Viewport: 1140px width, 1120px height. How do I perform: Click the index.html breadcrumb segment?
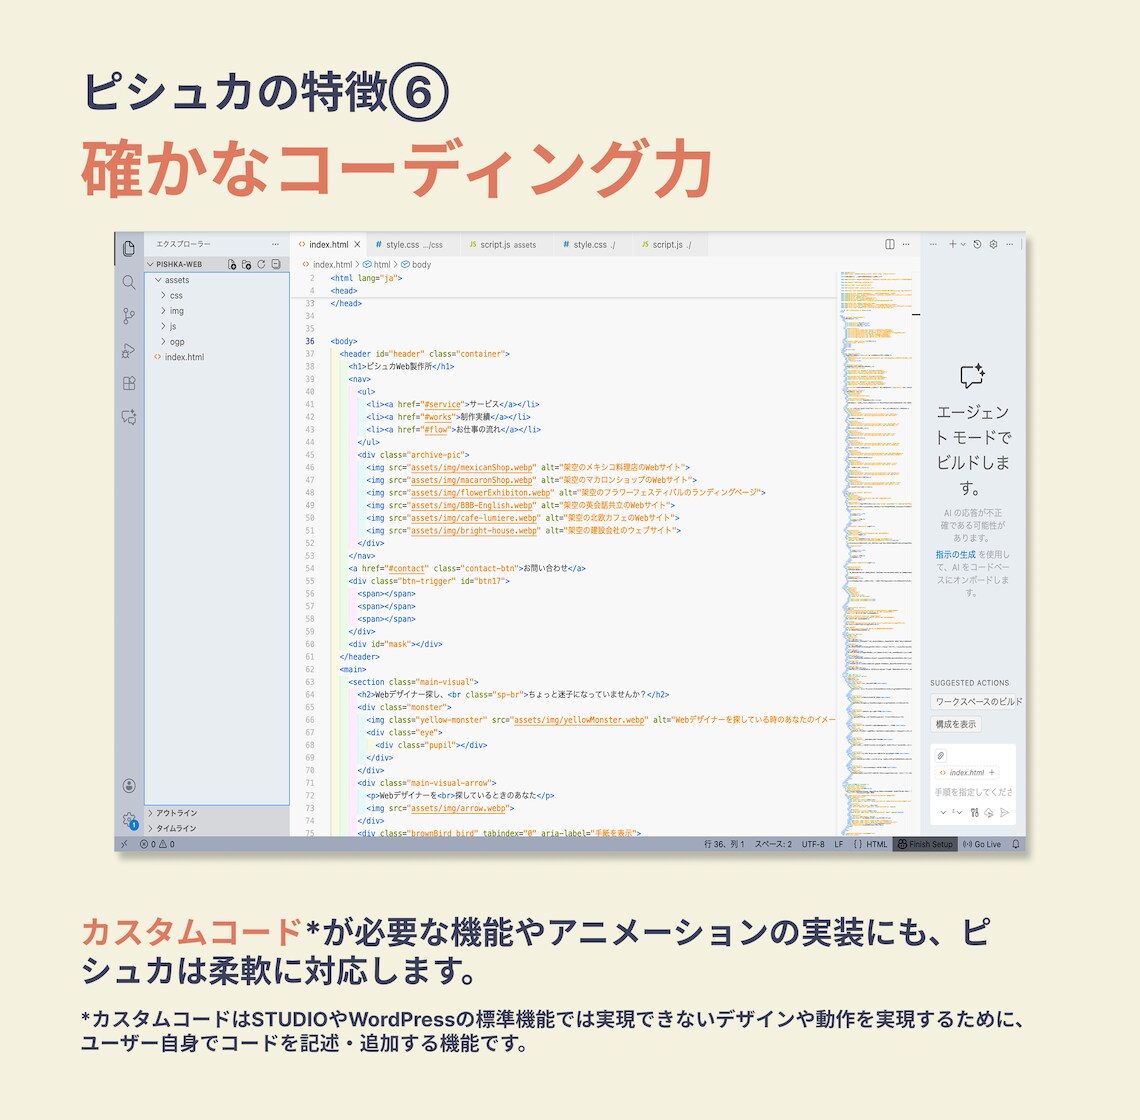coord(327,265)
